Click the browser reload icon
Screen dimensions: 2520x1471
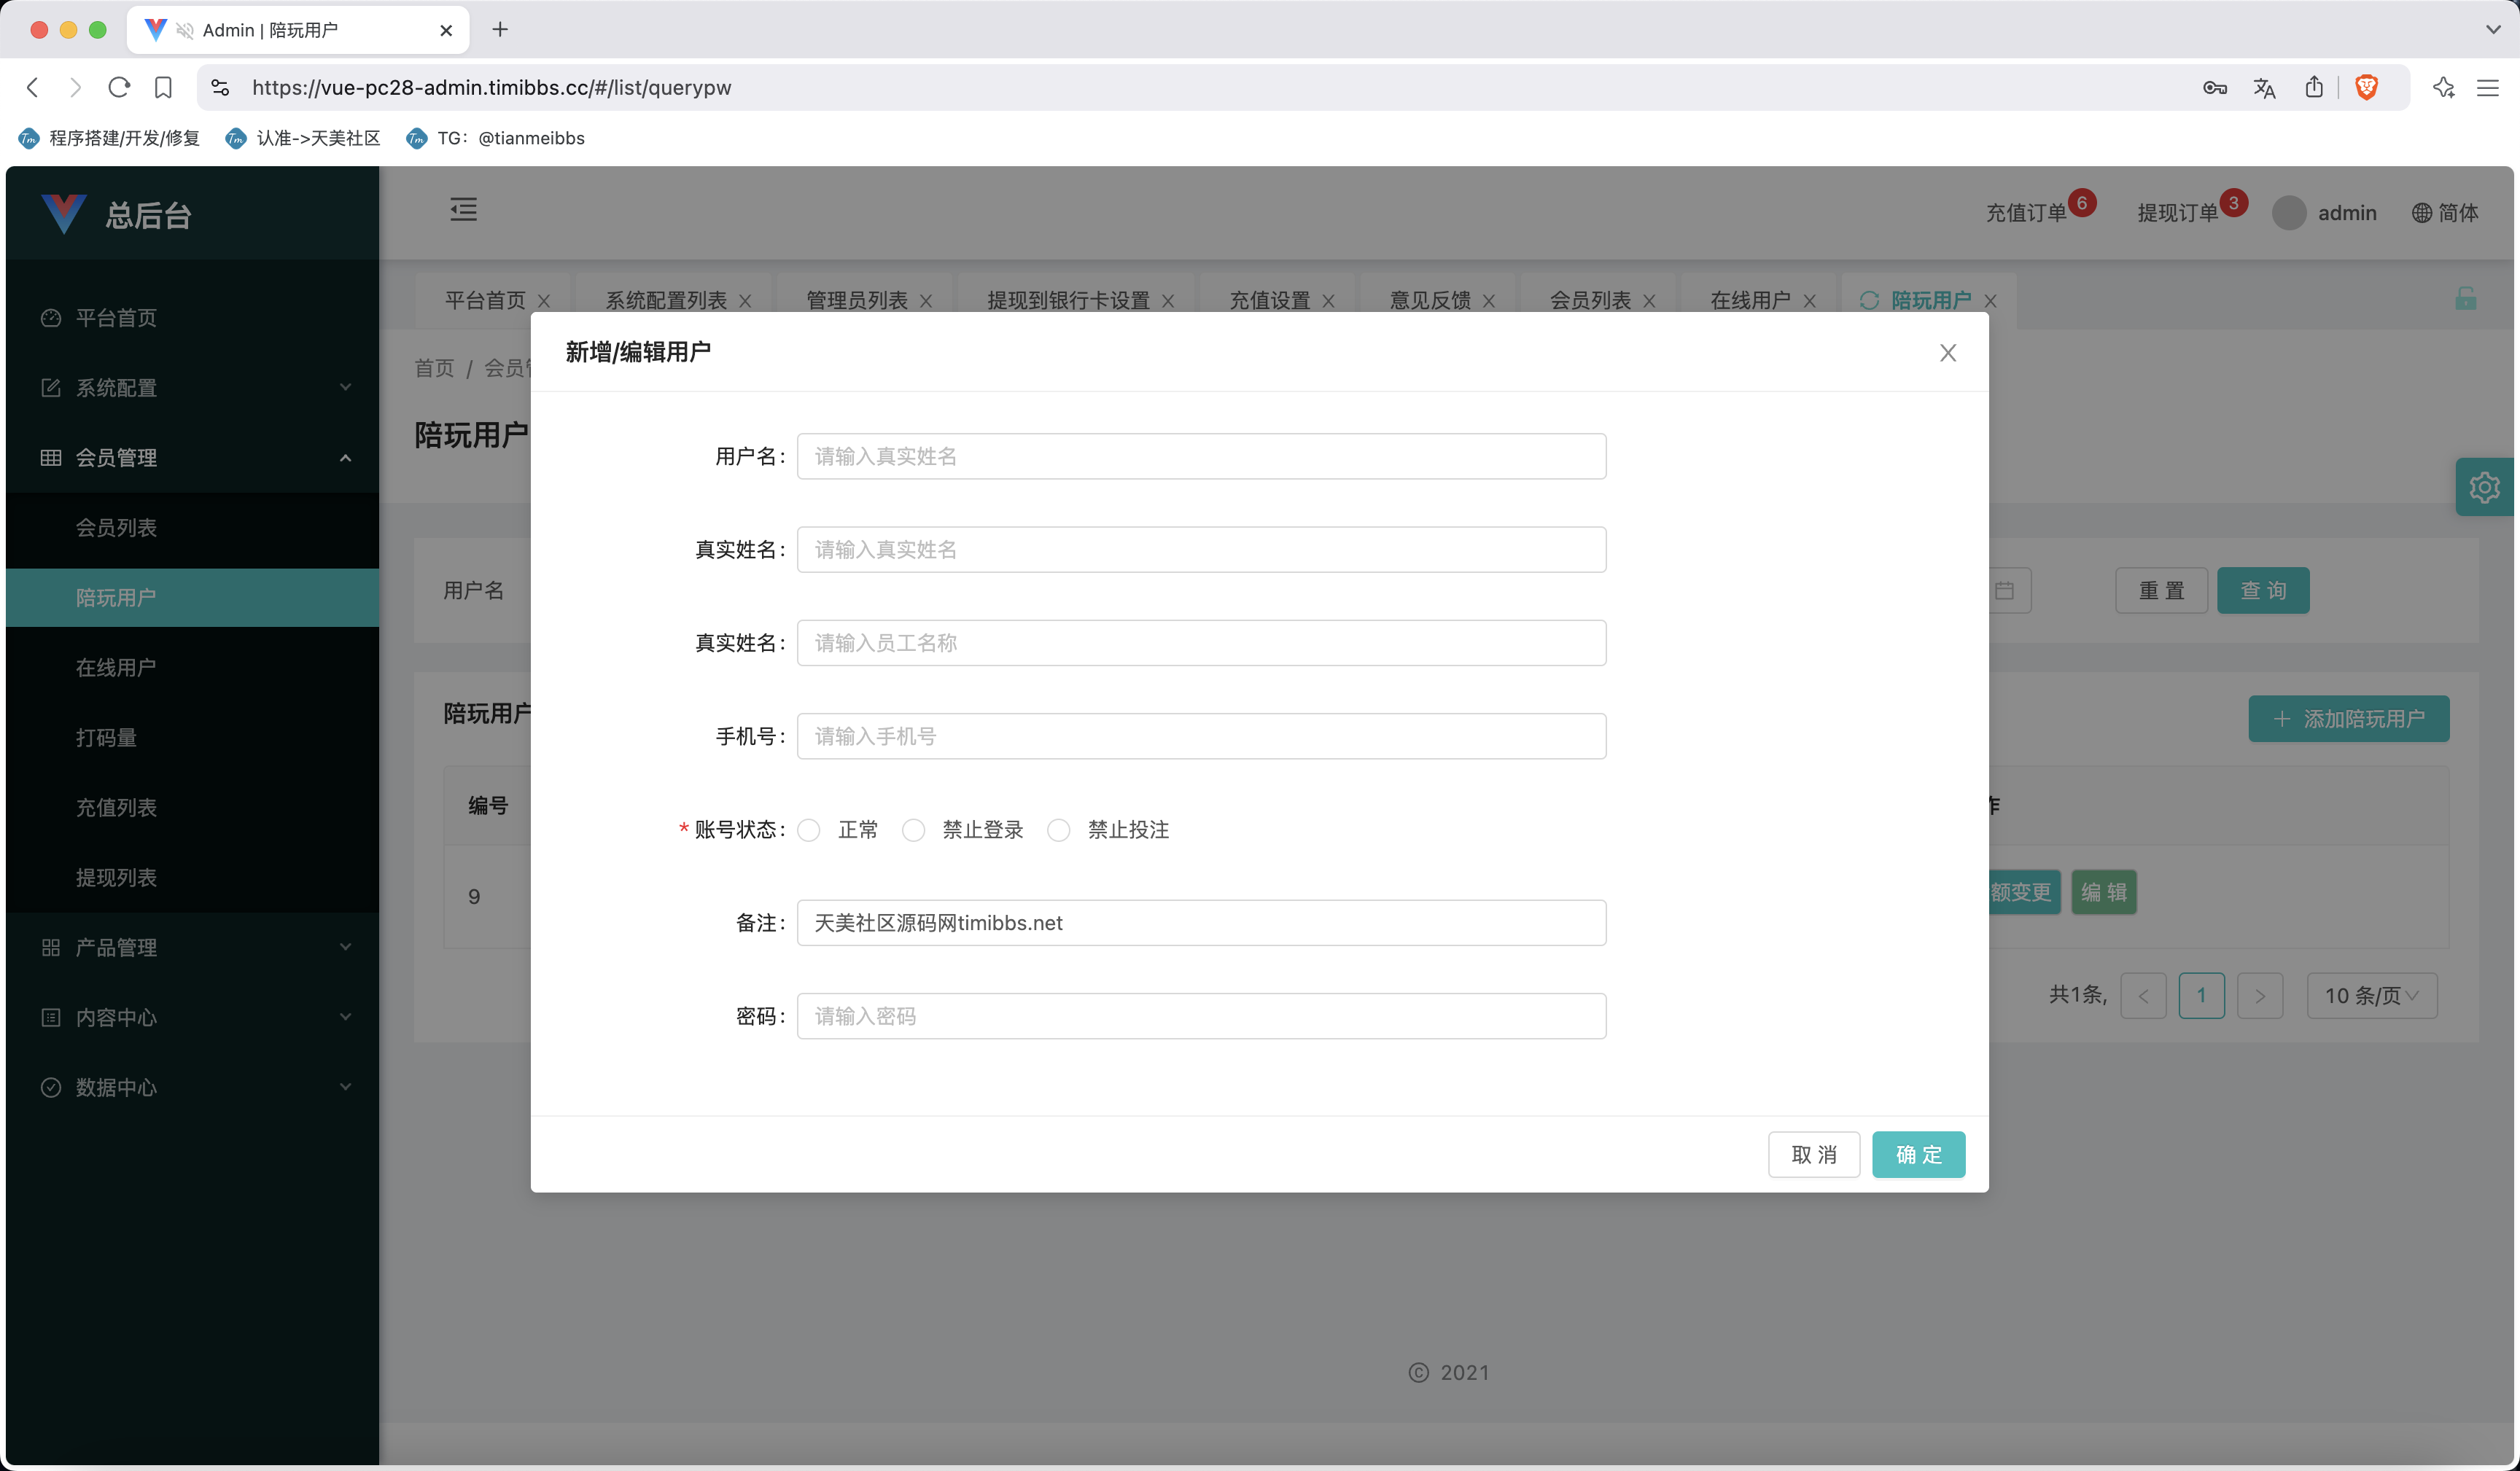(x=119, y=88)
